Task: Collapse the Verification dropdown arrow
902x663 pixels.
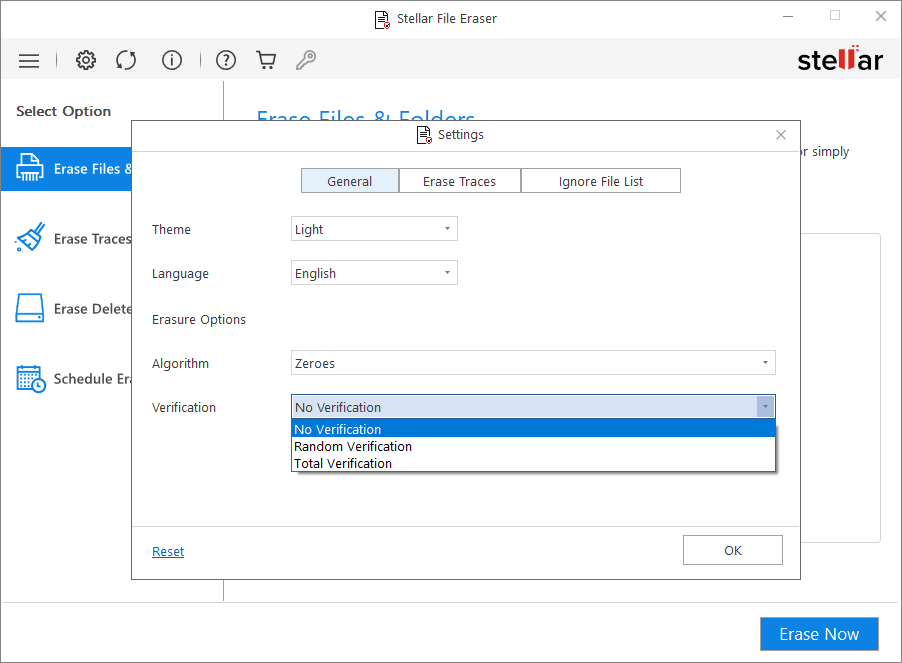Action: (765, 407)
